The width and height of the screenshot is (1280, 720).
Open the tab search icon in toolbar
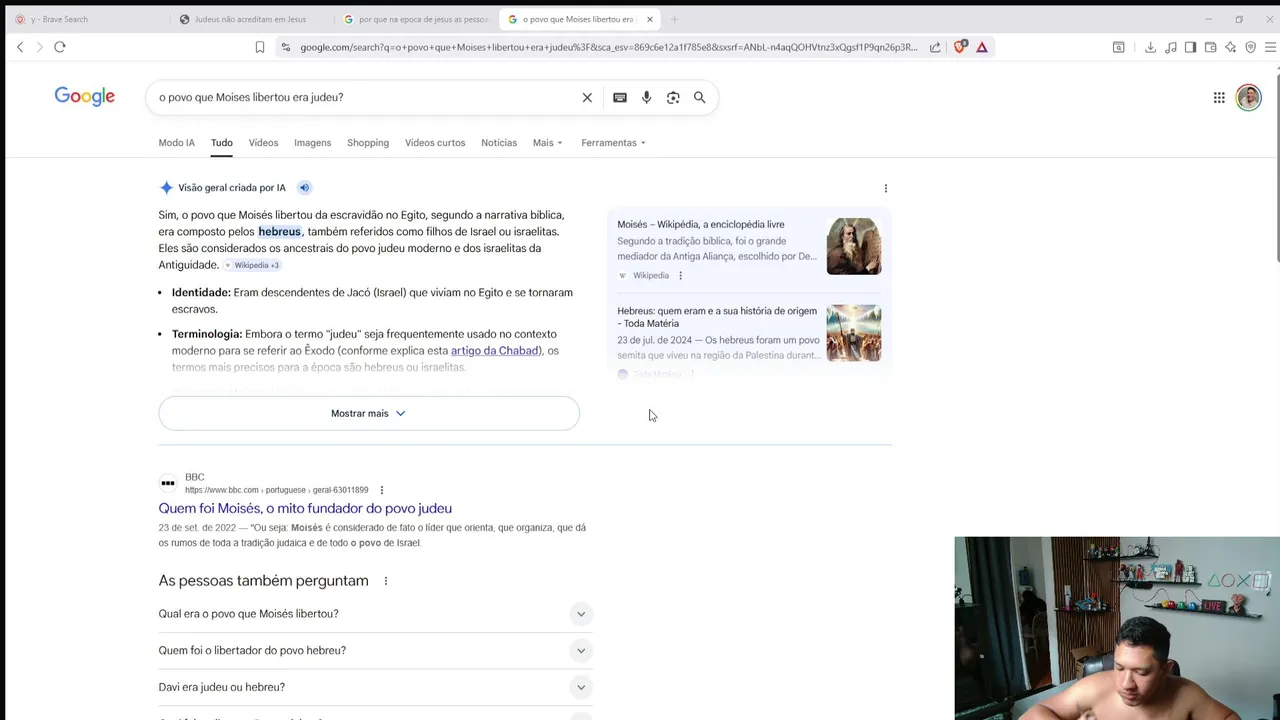1119,47
